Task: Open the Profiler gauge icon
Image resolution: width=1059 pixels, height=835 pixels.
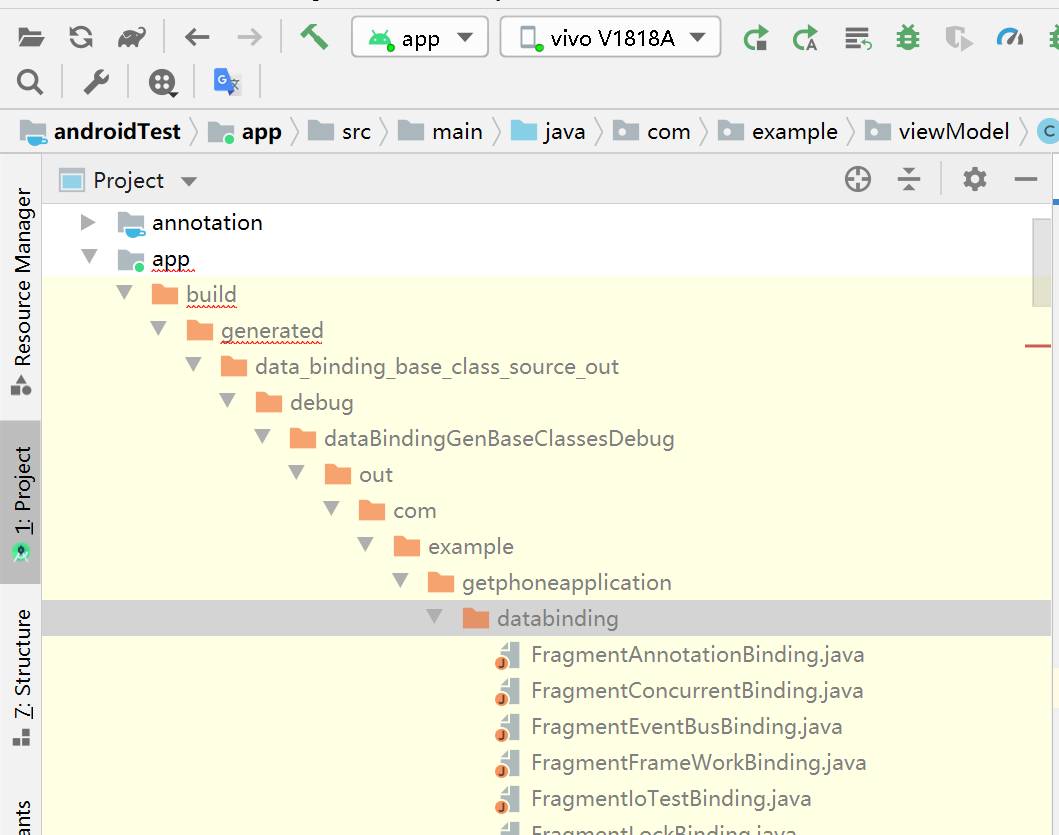Action: [x=1010, y=37]
